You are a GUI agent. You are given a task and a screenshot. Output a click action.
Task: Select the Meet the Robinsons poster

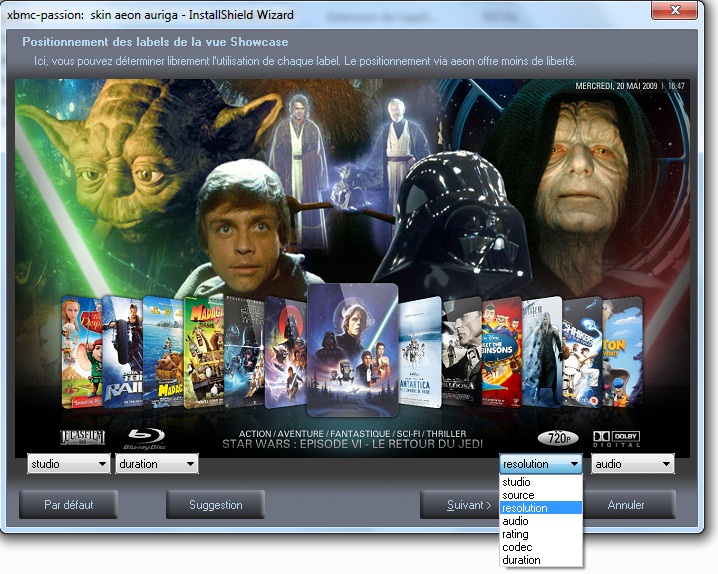pyautogui.click(x=502, y=352)
